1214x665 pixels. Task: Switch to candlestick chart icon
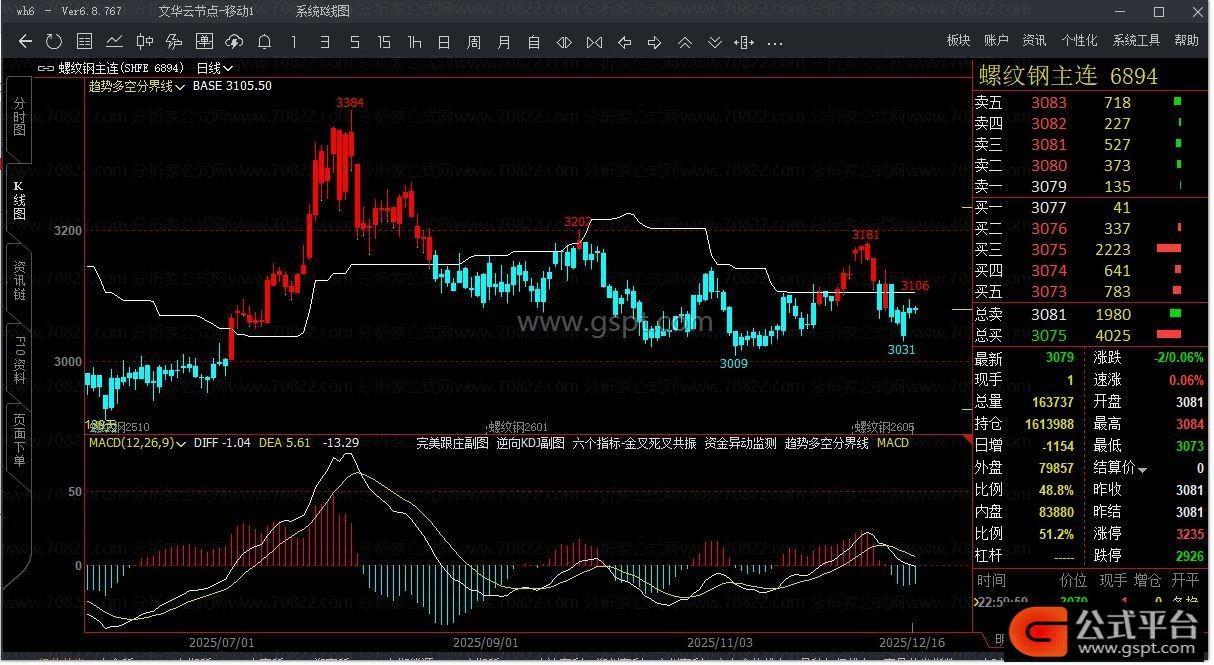click(145, 42)
